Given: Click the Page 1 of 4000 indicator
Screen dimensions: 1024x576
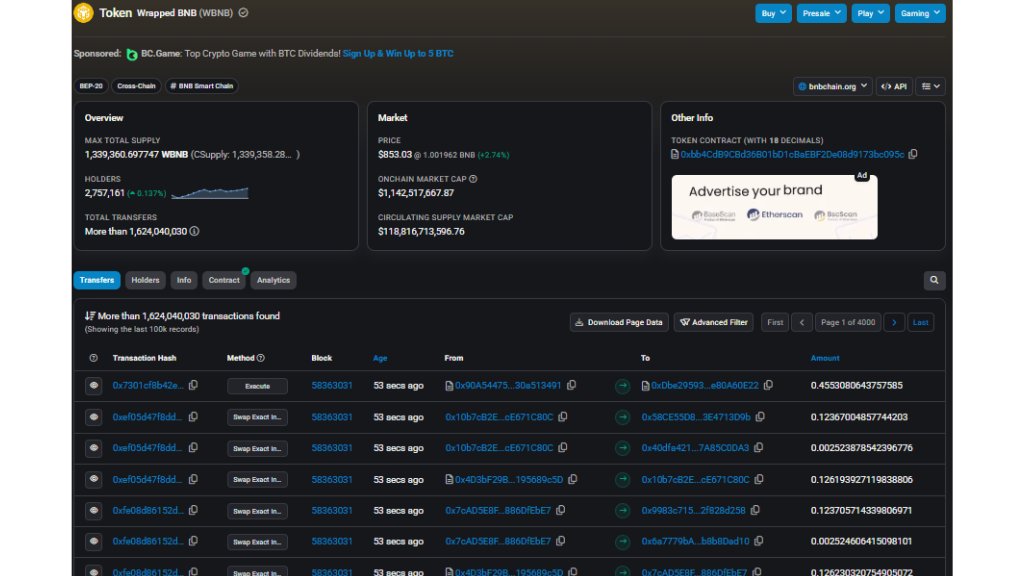Looking at the screenshot, I should click(x=848, y=322).
